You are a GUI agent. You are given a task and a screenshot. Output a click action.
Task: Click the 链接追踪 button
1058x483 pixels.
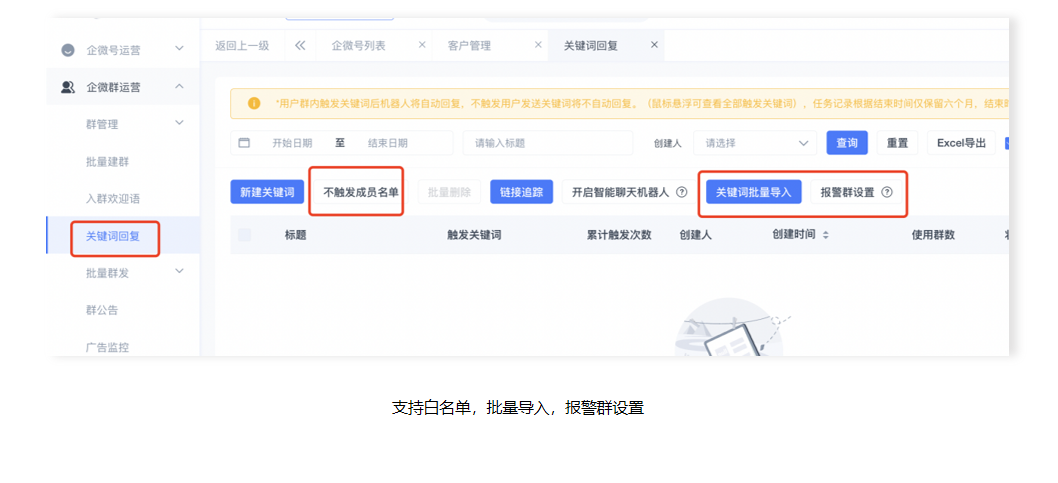[x=522, y=192]
